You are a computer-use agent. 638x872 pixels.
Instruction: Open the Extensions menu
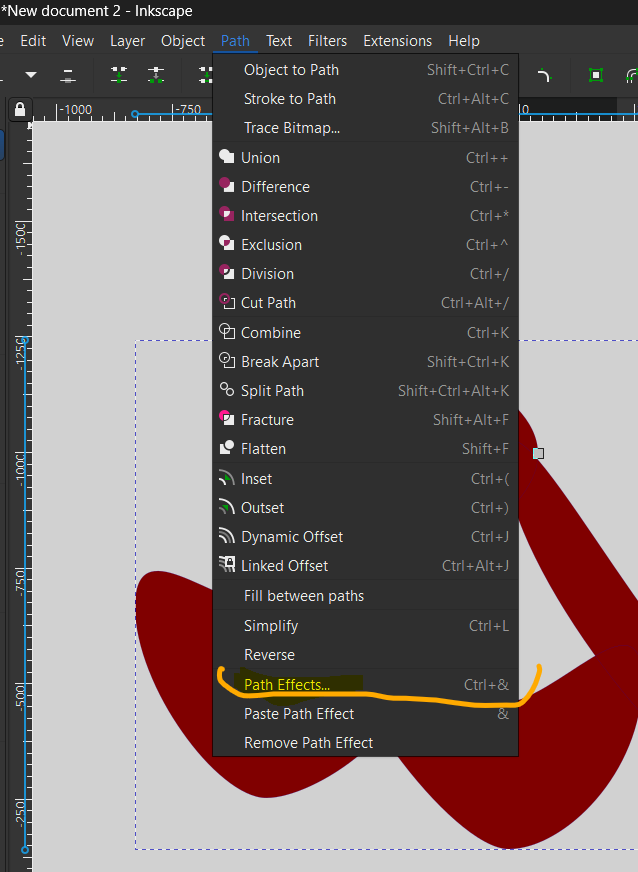click(398, 41)
